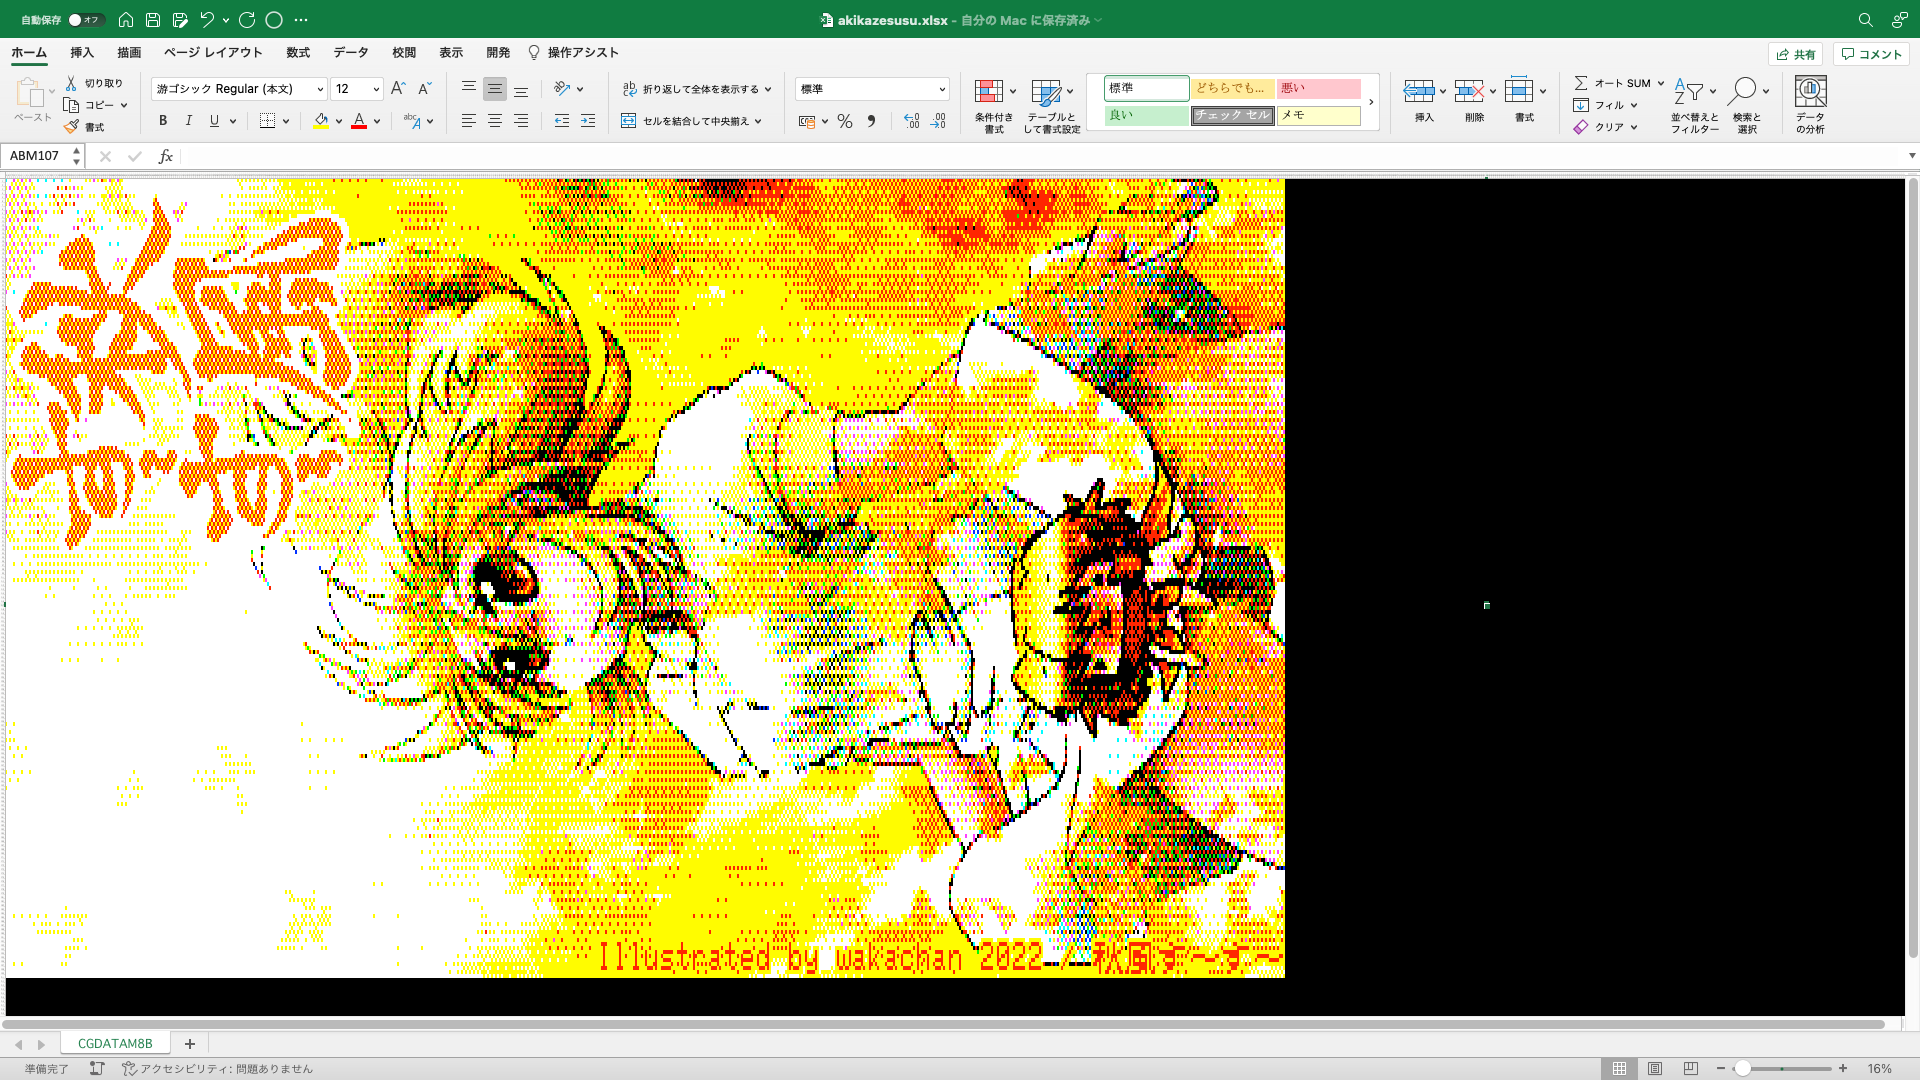Align text right

[521, 121]
